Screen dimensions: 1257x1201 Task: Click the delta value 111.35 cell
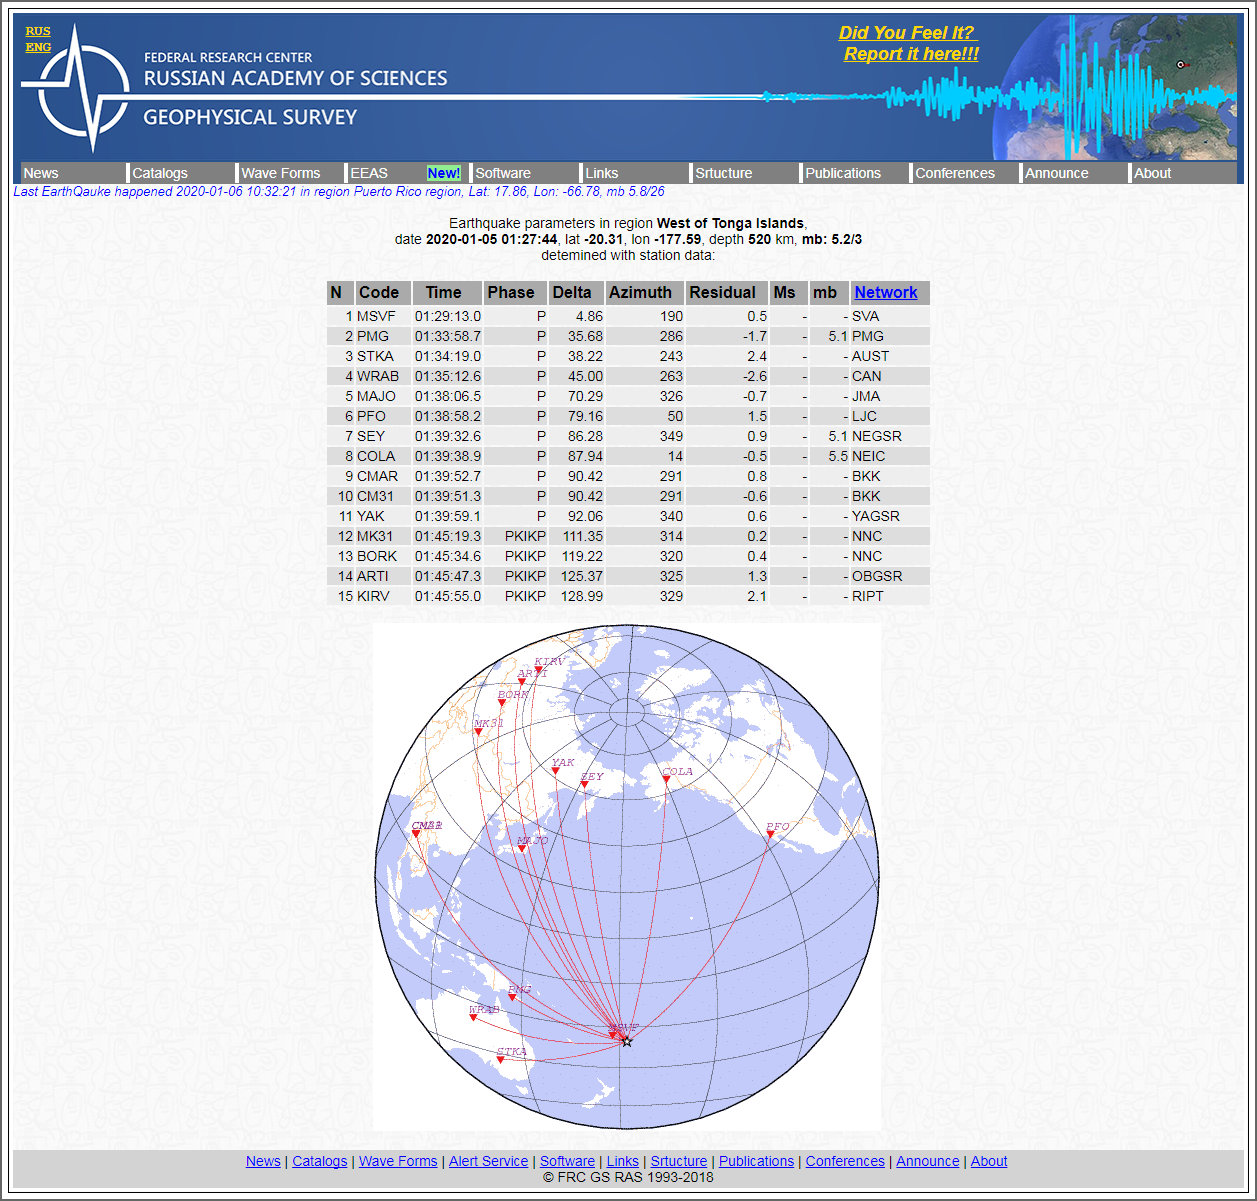(x=577, y=536)
